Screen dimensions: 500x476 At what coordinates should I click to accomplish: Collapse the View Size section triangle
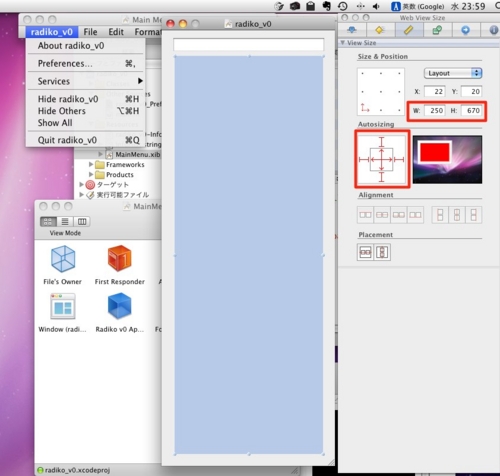342,43
